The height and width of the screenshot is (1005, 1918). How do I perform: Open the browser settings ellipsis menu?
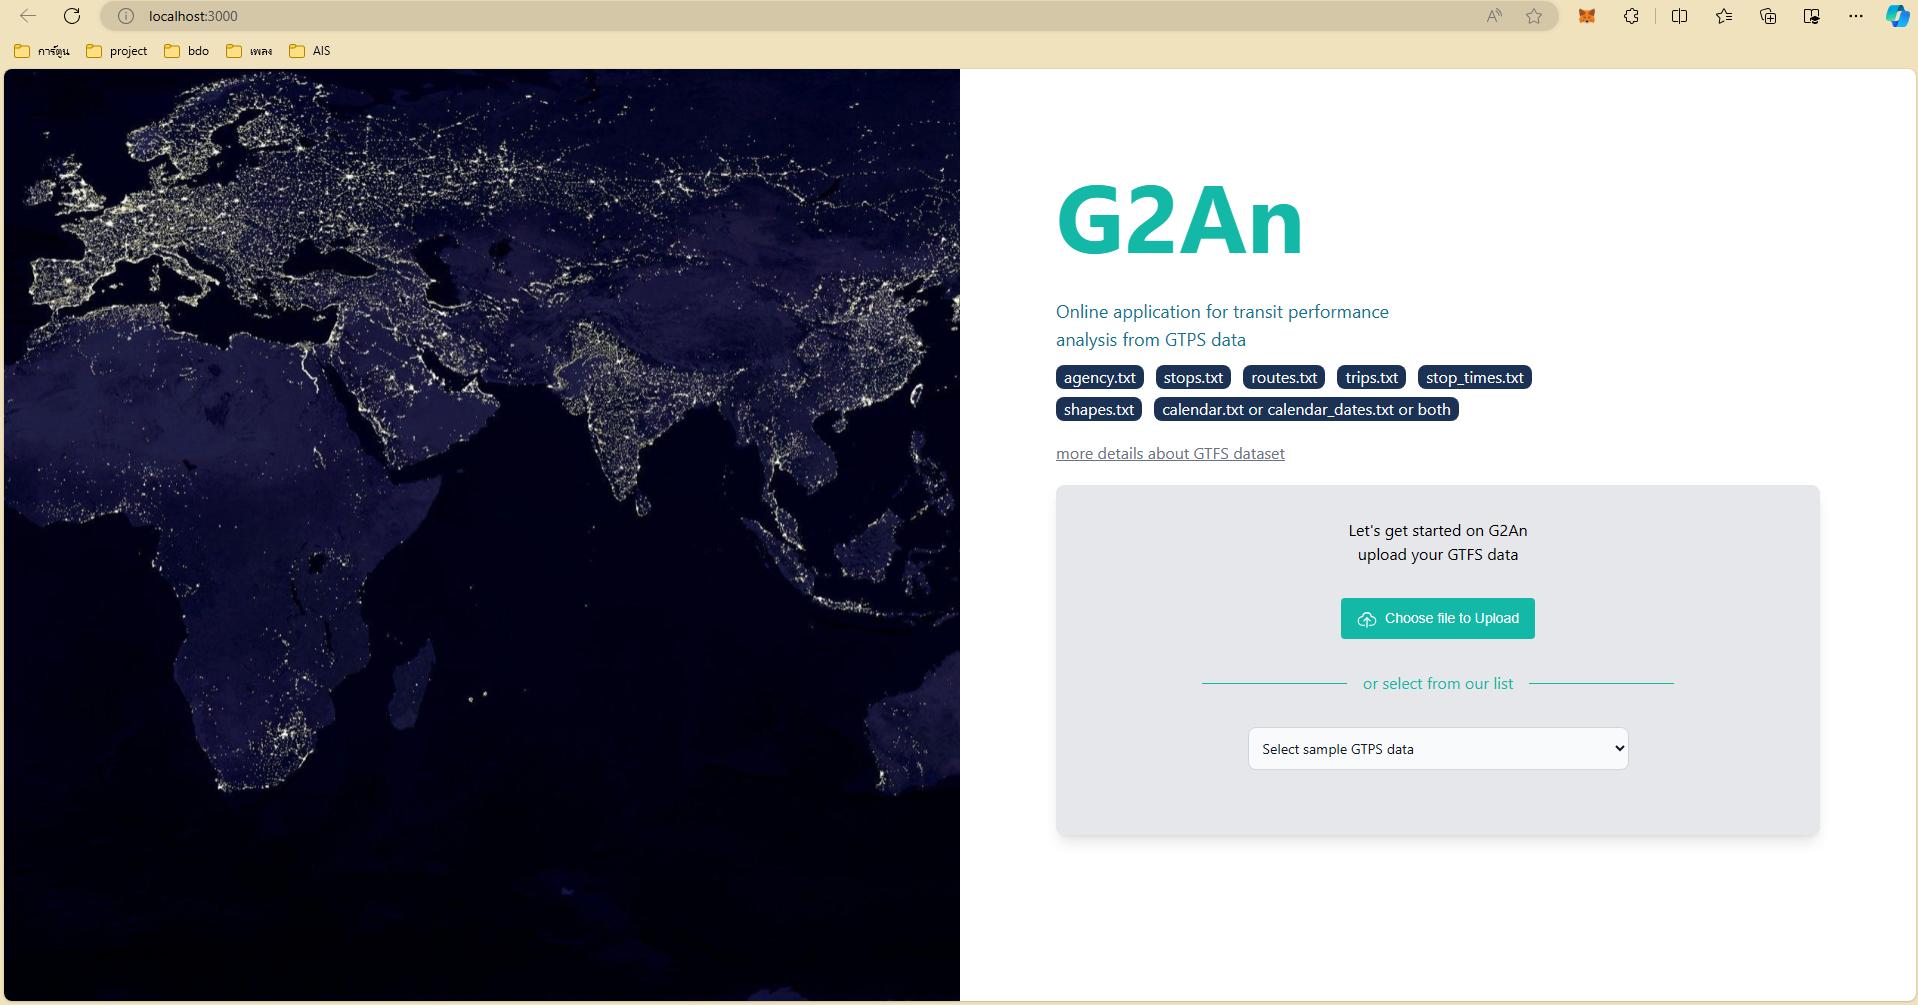coord(1856,16)
